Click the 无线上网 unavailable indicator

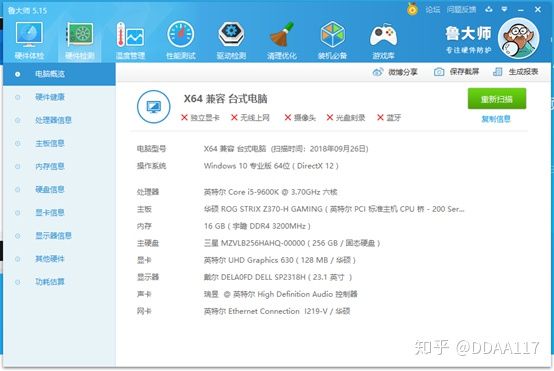[x=250, y=118]
